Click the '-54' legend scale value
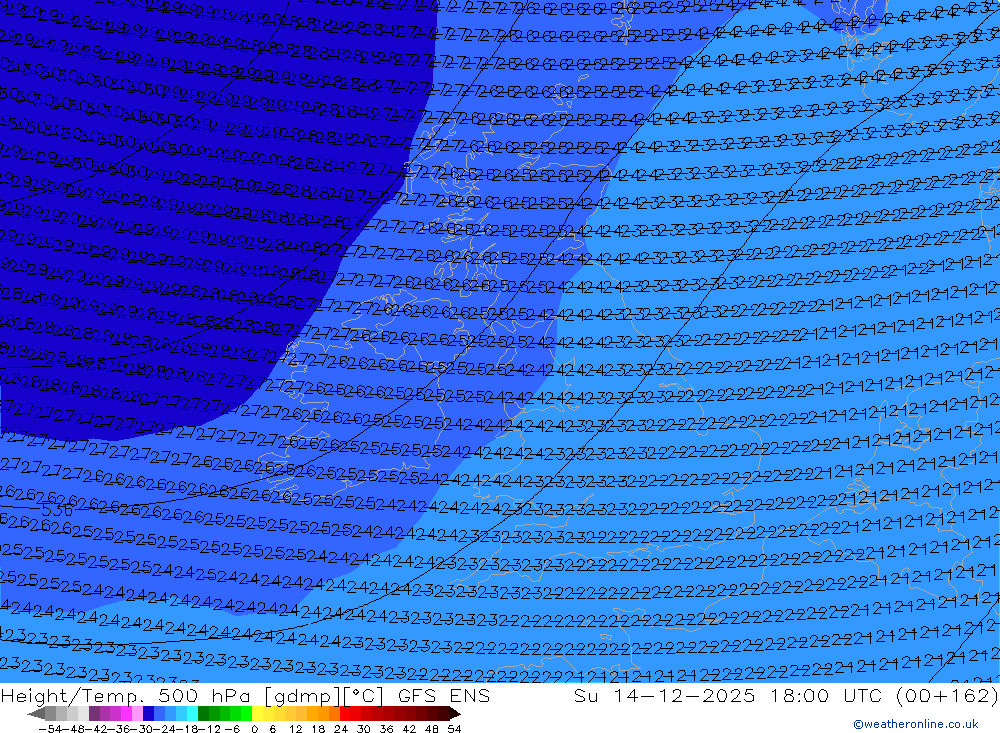 (x=50, y=729)
